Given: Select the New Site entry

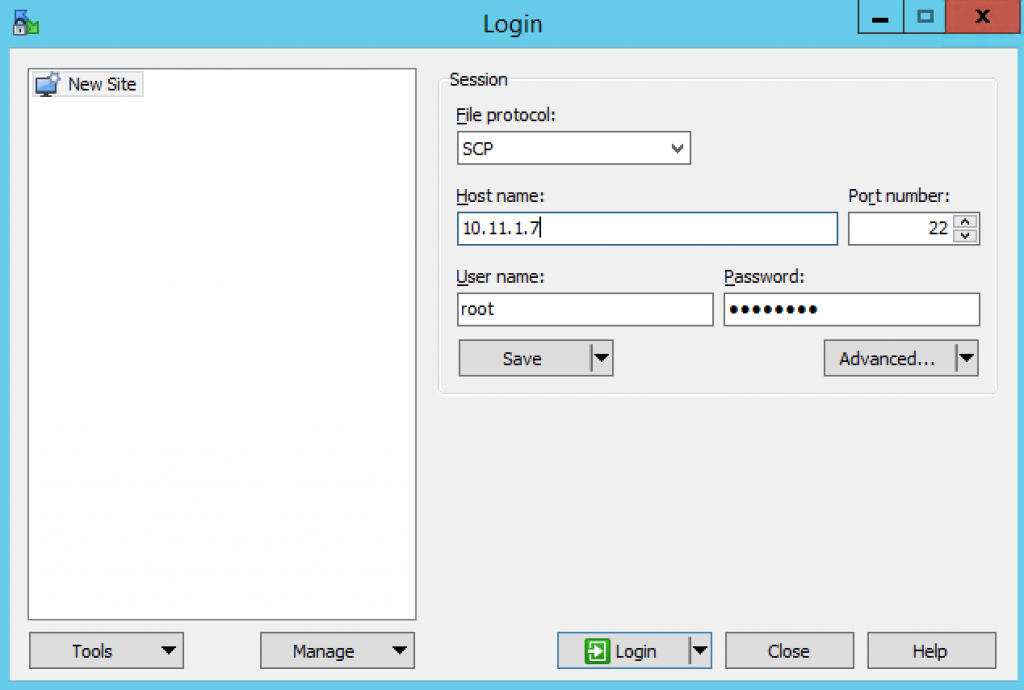Looking at the screenshot, I should pyautogui.click(x=87, y=84).
